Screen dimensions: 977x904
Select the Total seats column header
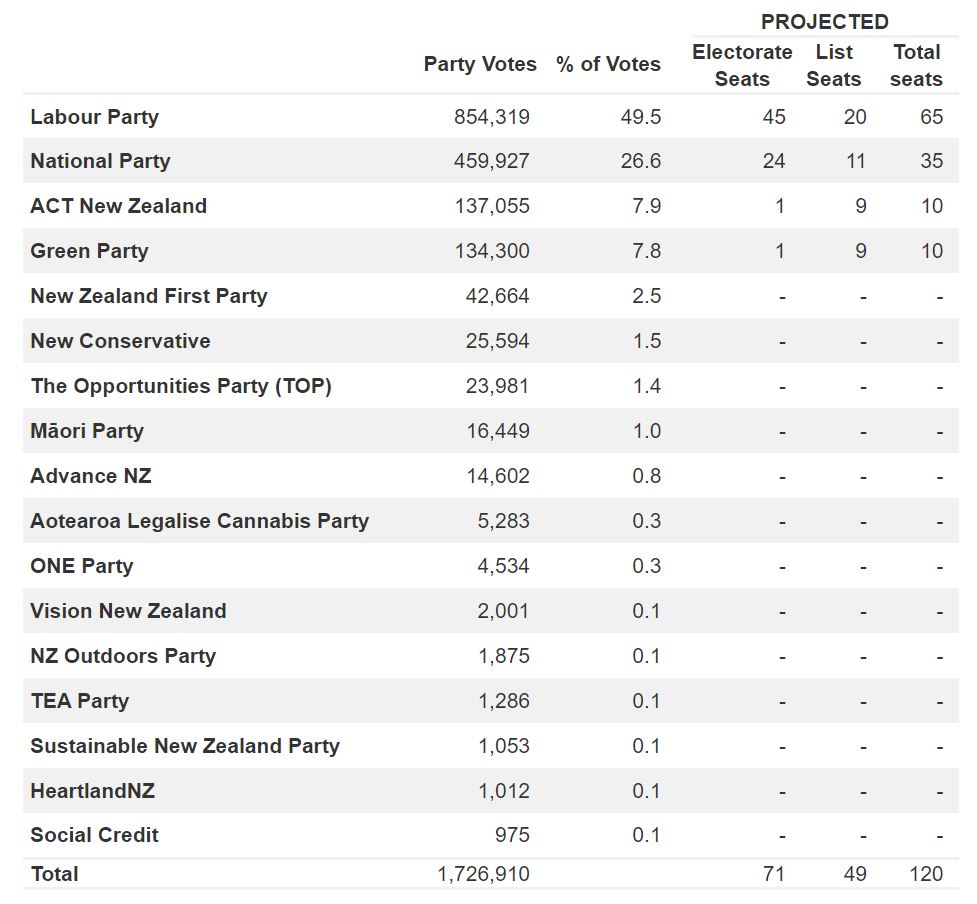click(x=916, y=65)
